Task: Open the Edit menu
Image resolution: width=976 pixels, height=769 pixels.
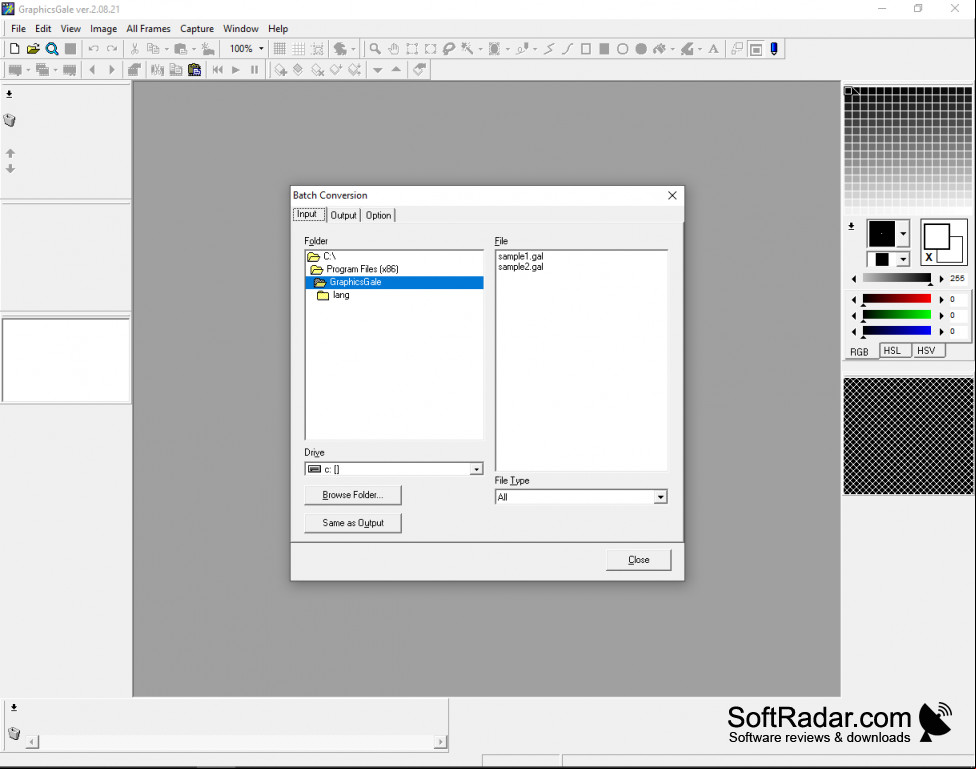Action: pos(43,29)
